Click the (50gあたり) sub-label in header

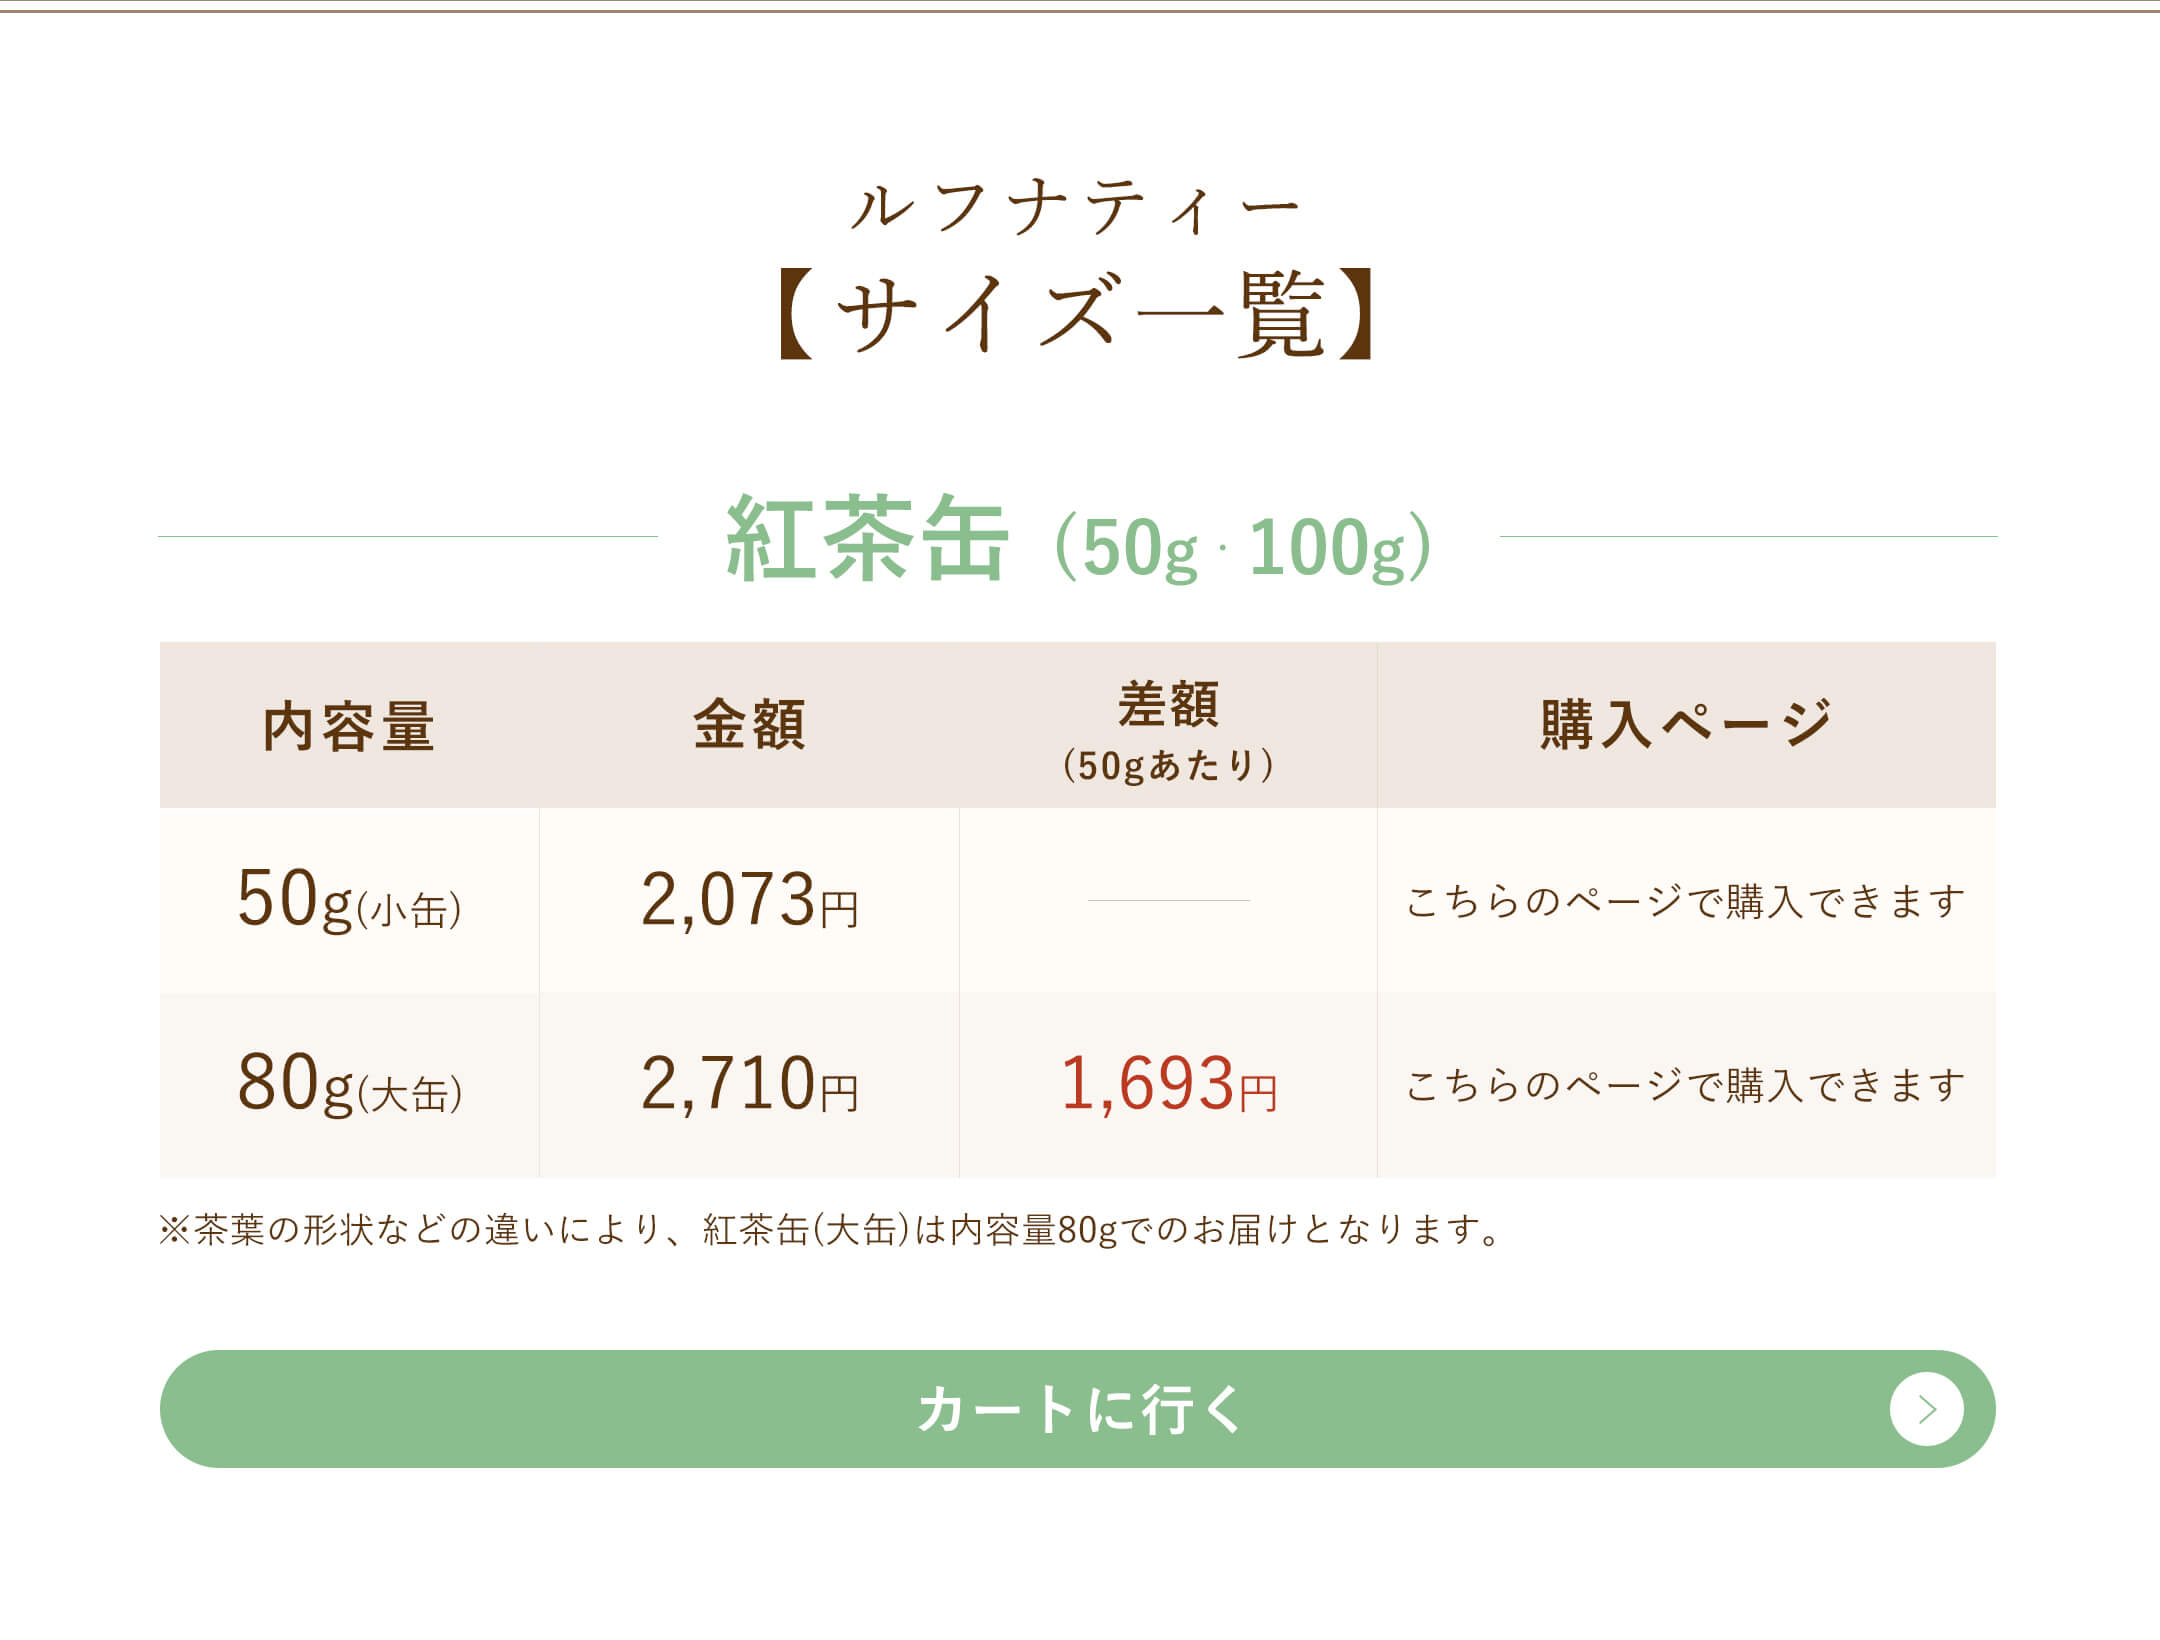point(1168,765)
